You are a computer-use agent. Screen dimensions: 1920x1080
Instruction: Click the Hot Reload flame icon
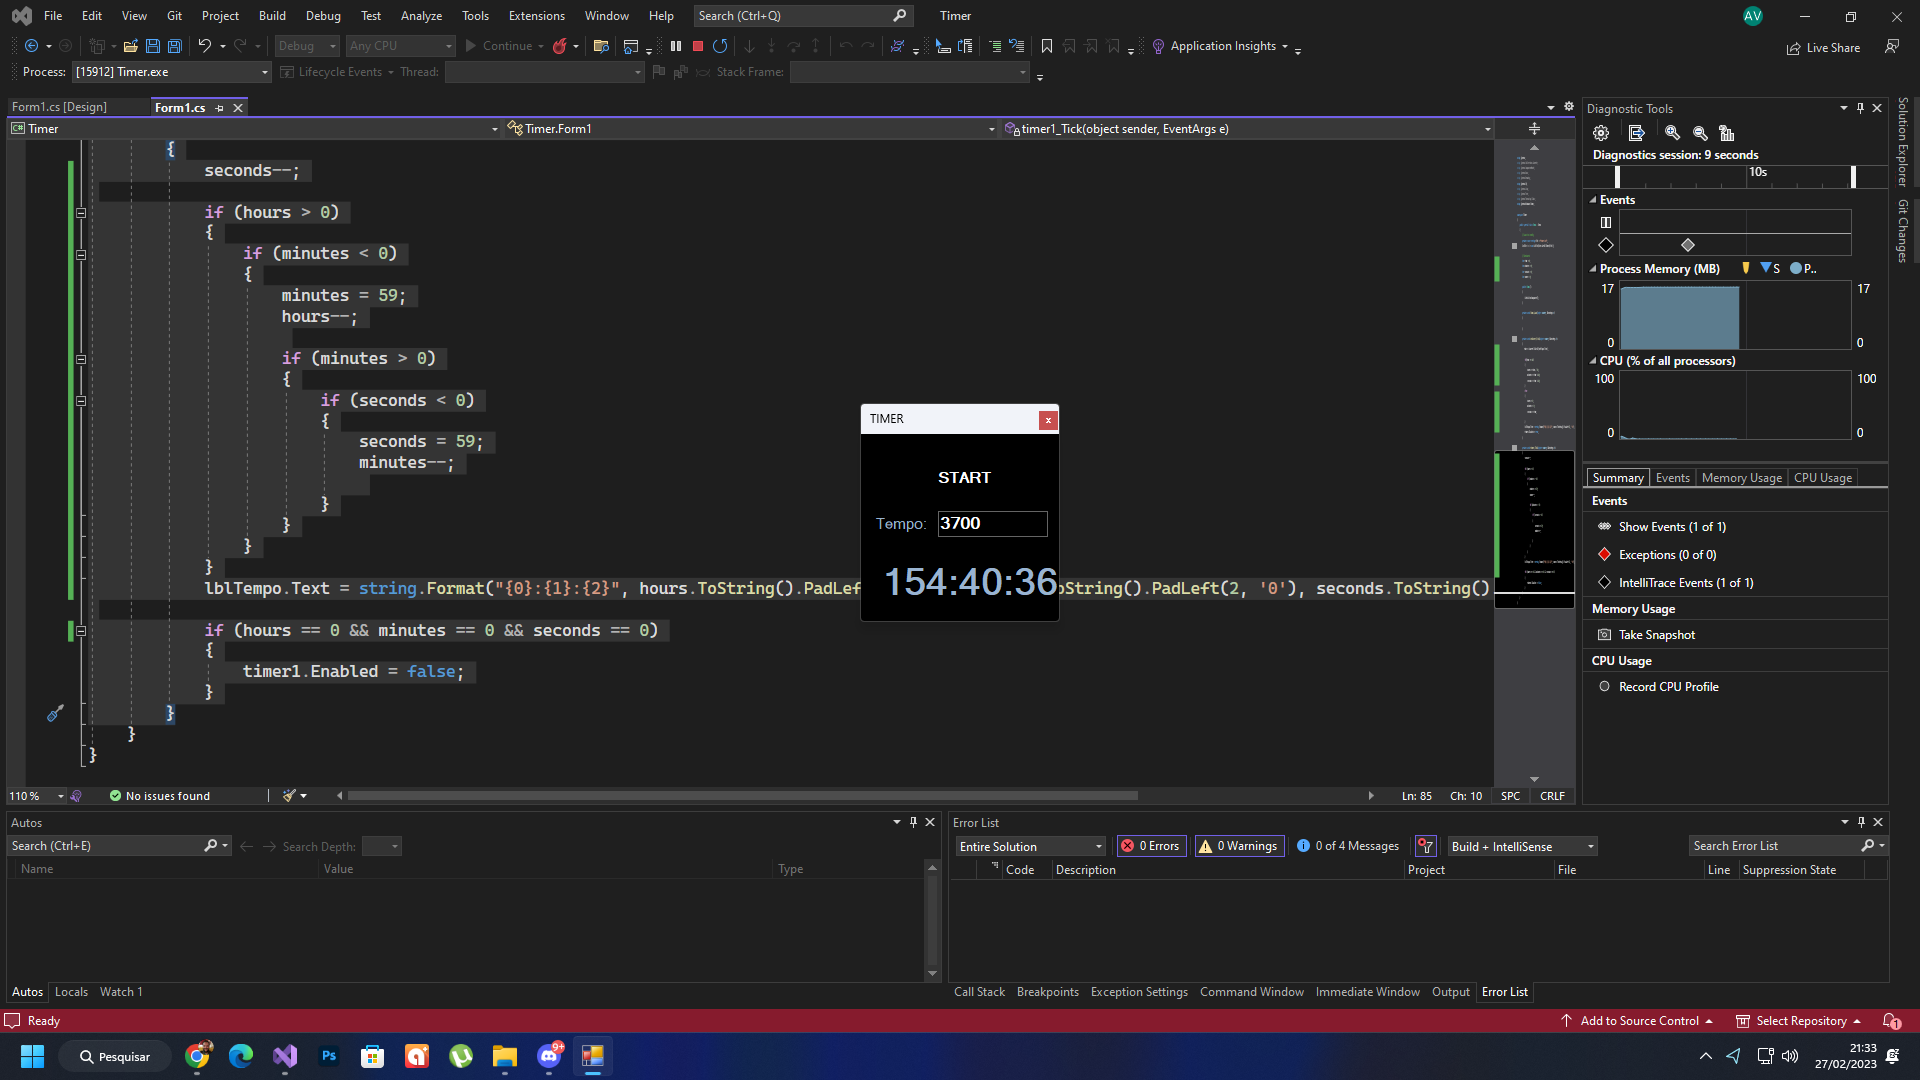(560, 46)
